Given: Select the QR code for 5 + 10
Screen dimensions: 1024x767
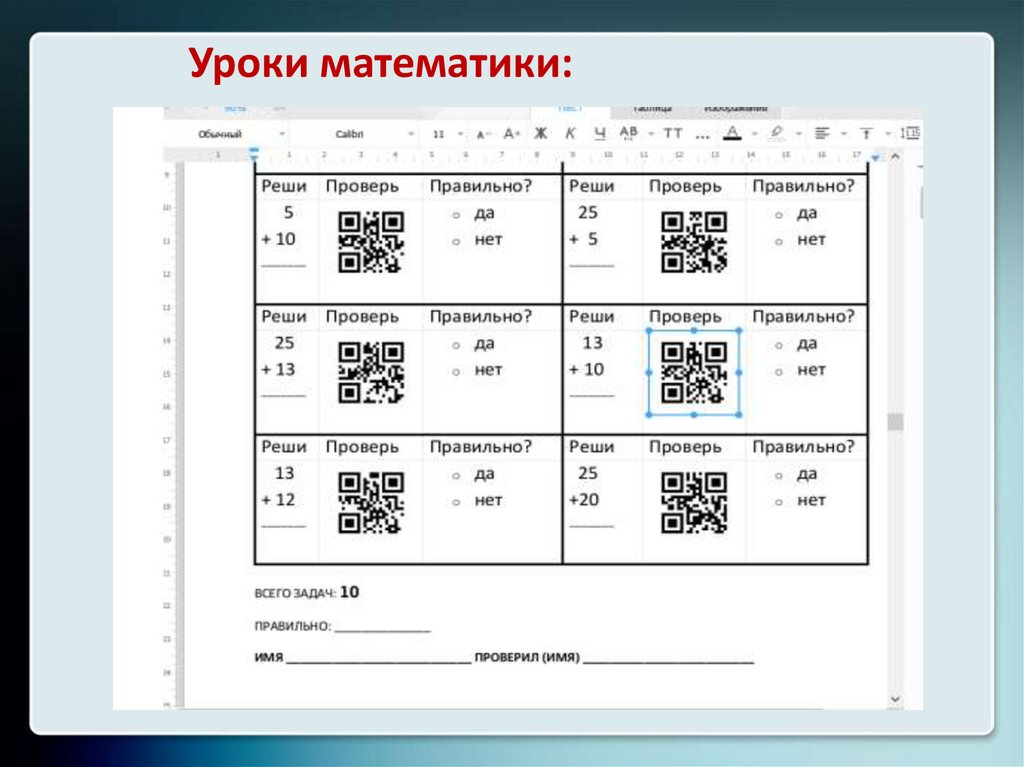Looking at the screenshot, I should (x=370, y=242).
